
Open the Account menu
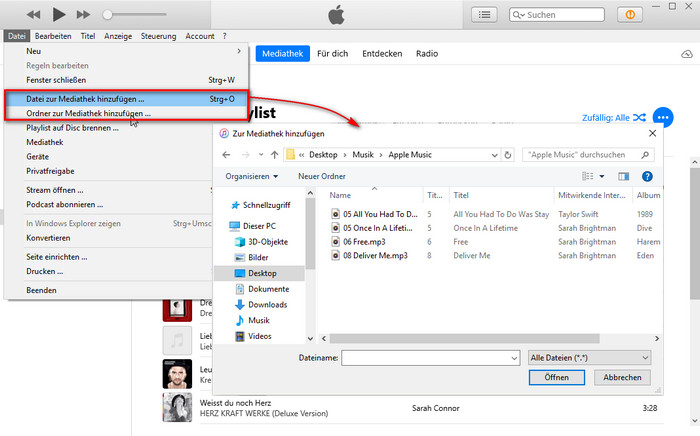click(x=200, y=36)
